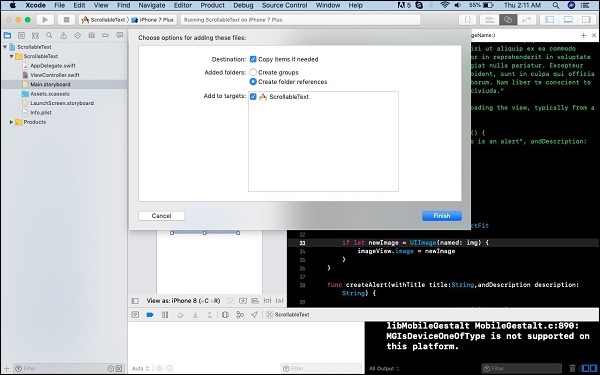Screen dimensions: 600x375
Task: Open the Product menu
Action: coord(212,5)
